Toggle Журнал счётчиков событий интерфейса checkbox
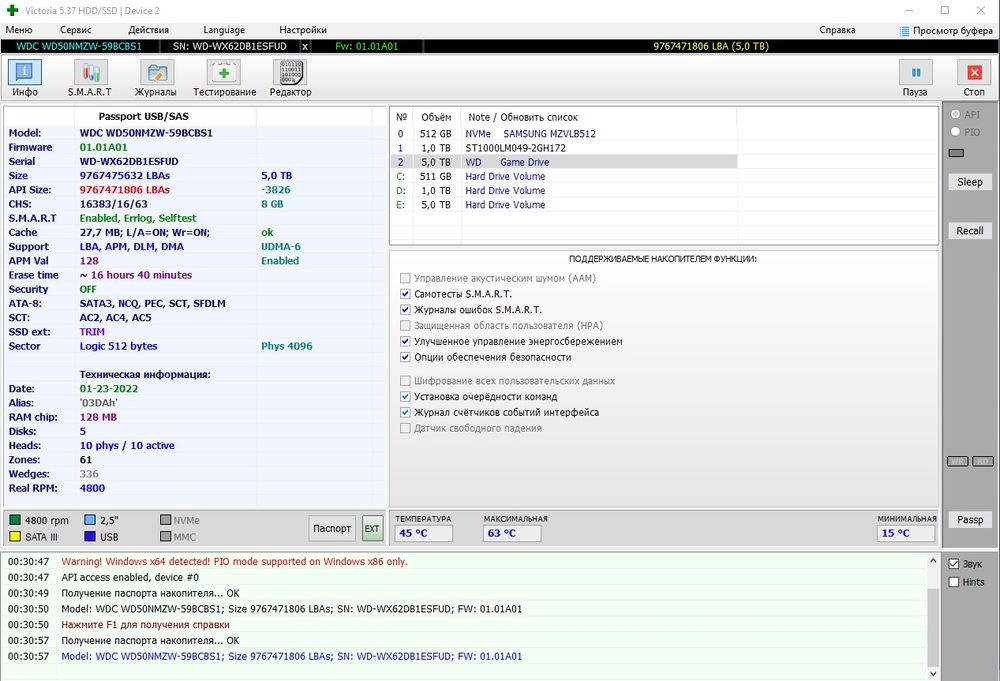 (405, 413)
